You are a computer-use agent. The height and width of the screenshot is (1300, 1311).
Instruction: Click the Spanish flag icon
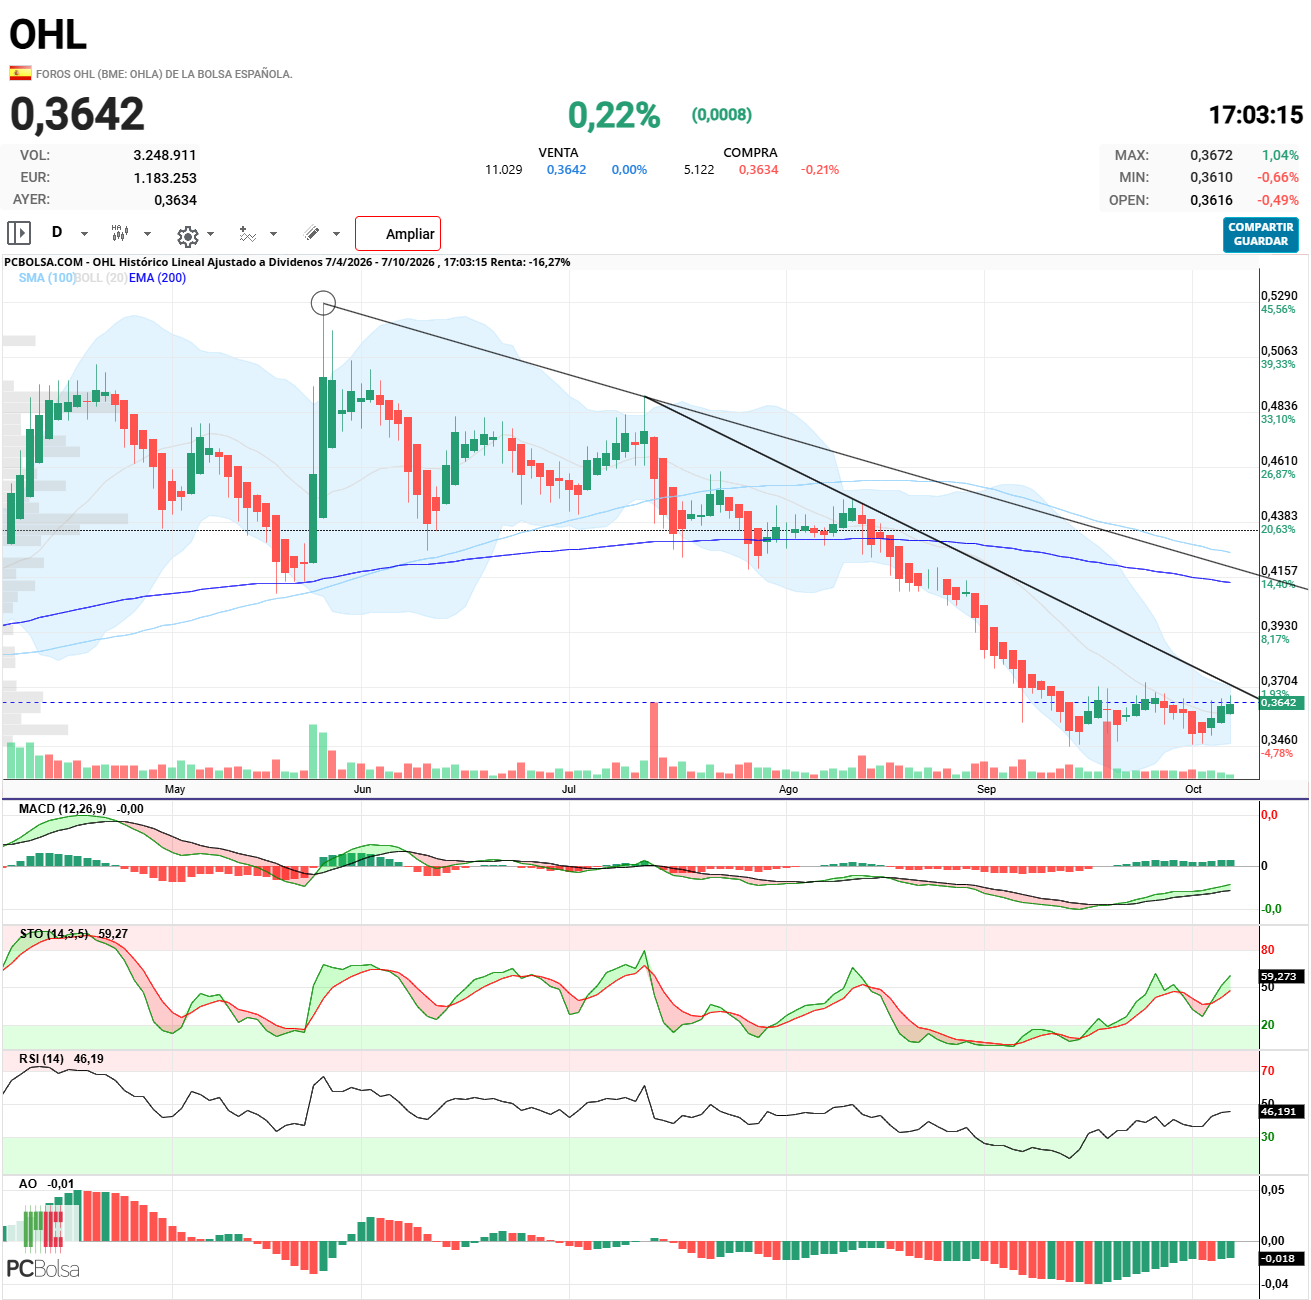pos(20,73)
